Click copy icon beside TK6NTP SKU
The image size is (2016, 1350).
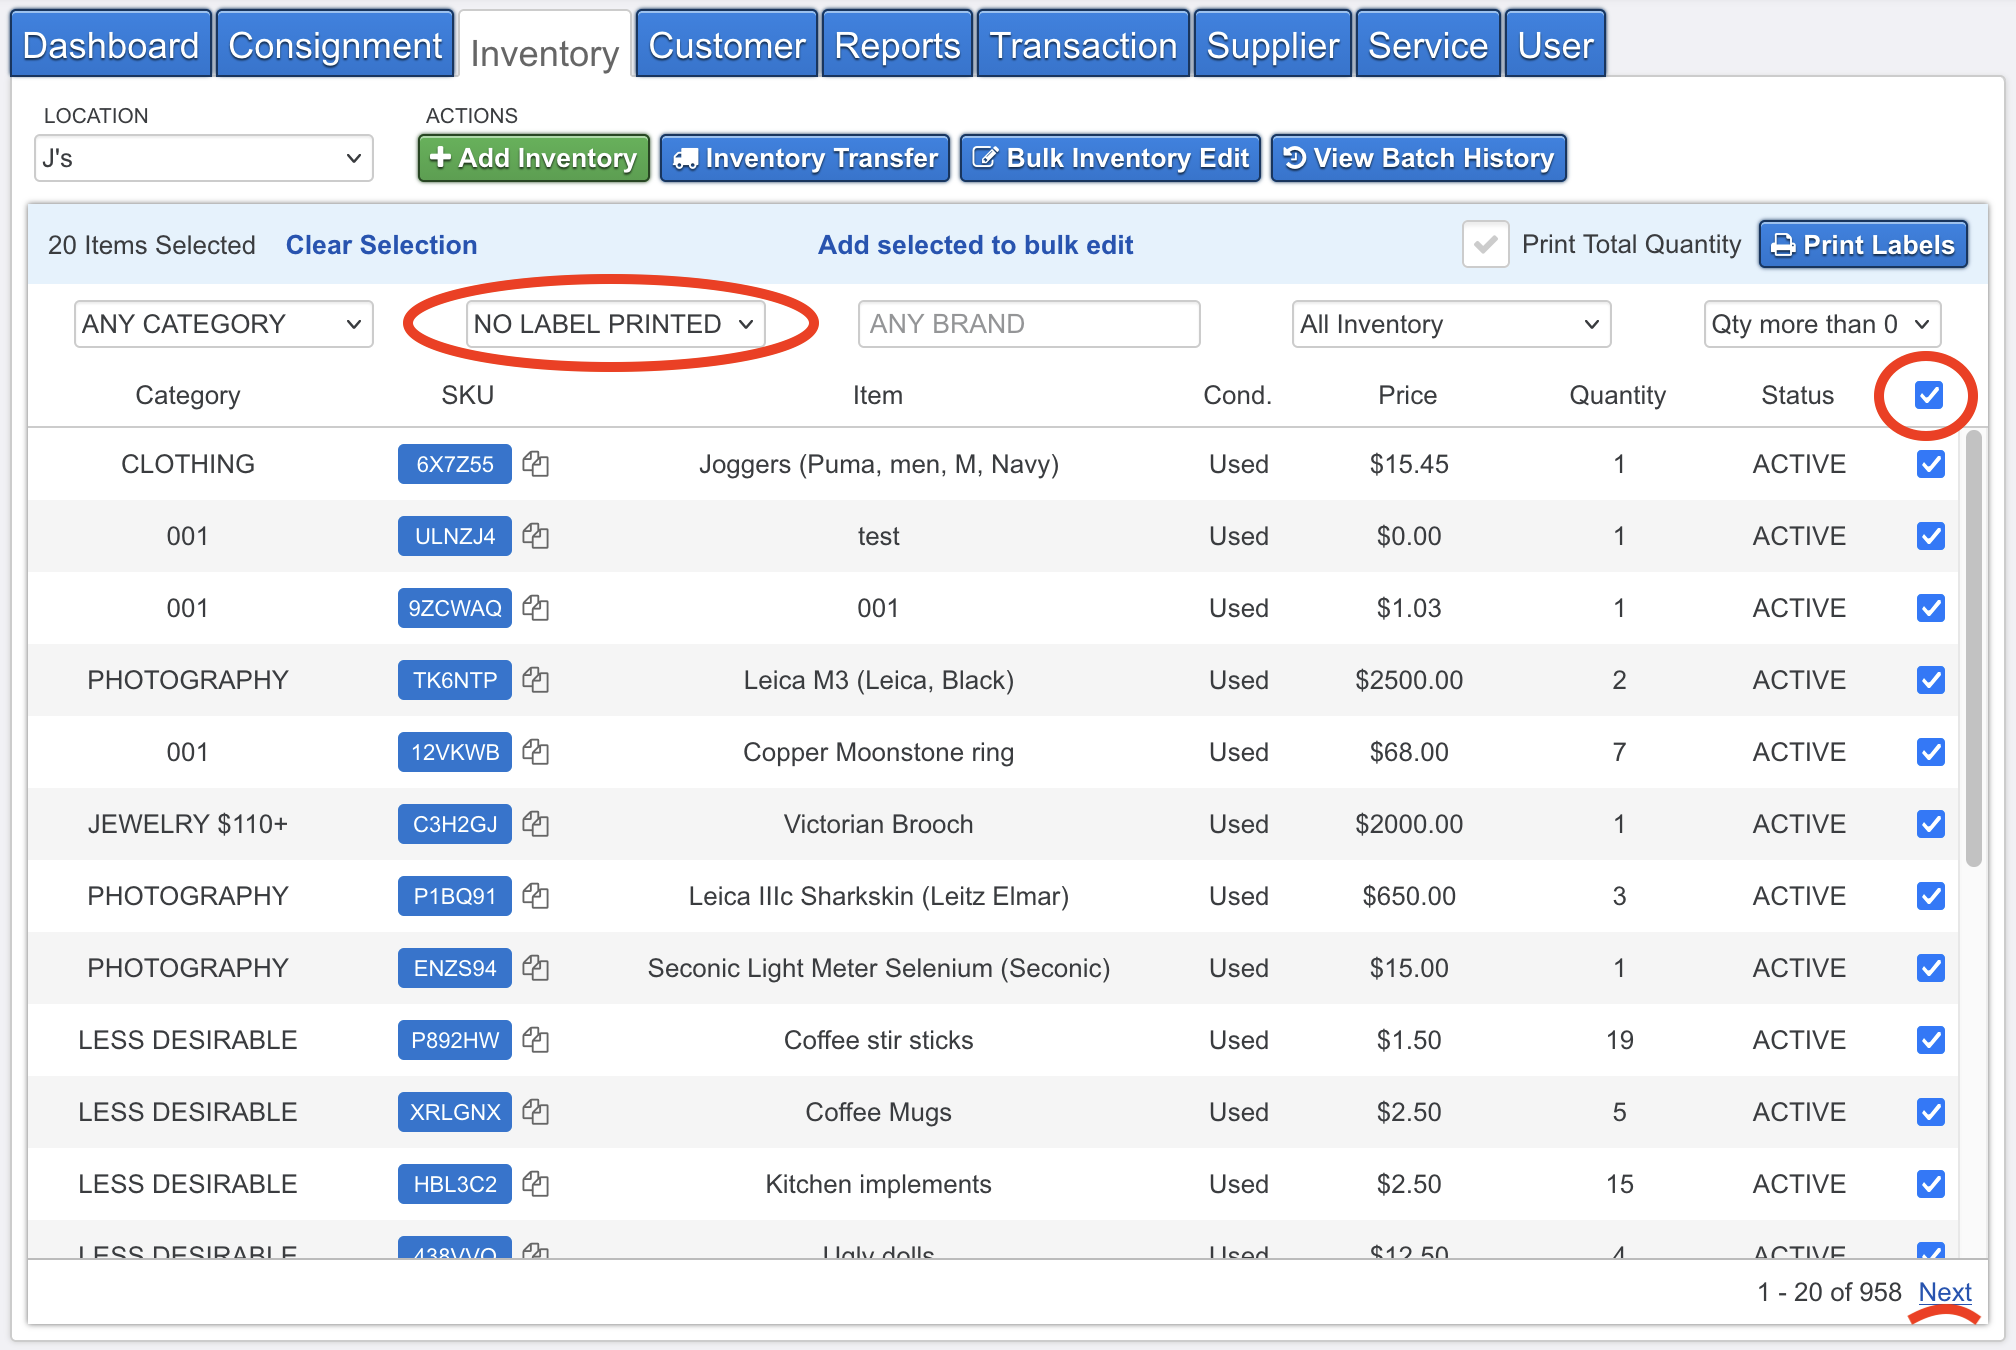(x=536, y=680)
